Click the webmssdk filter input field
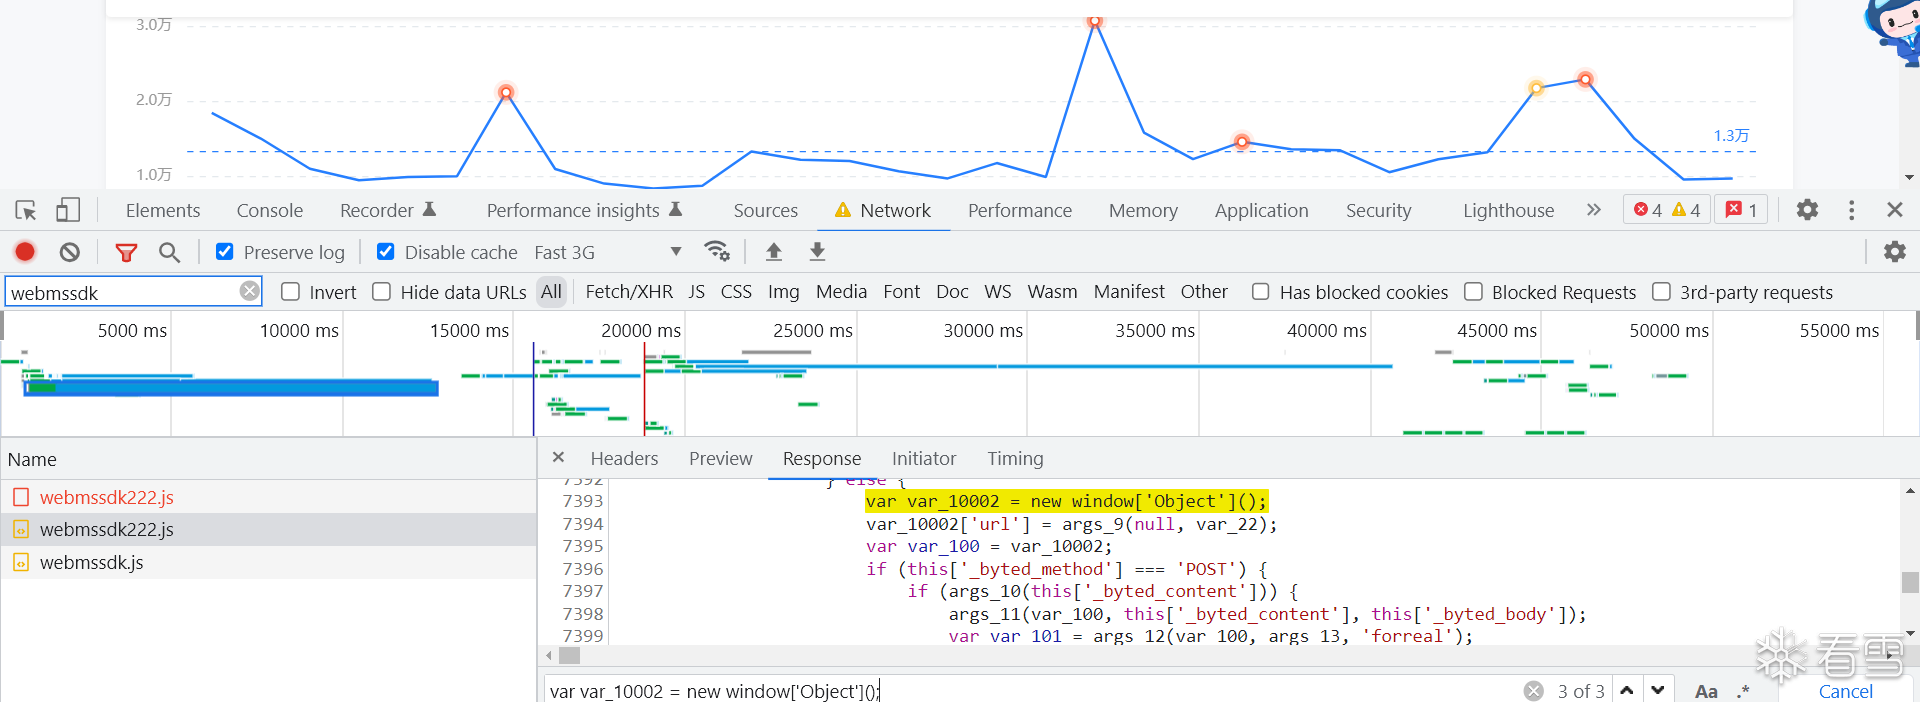Image resolution: width=1920 pixels, height=702 pixels. [x=122, y=292]
